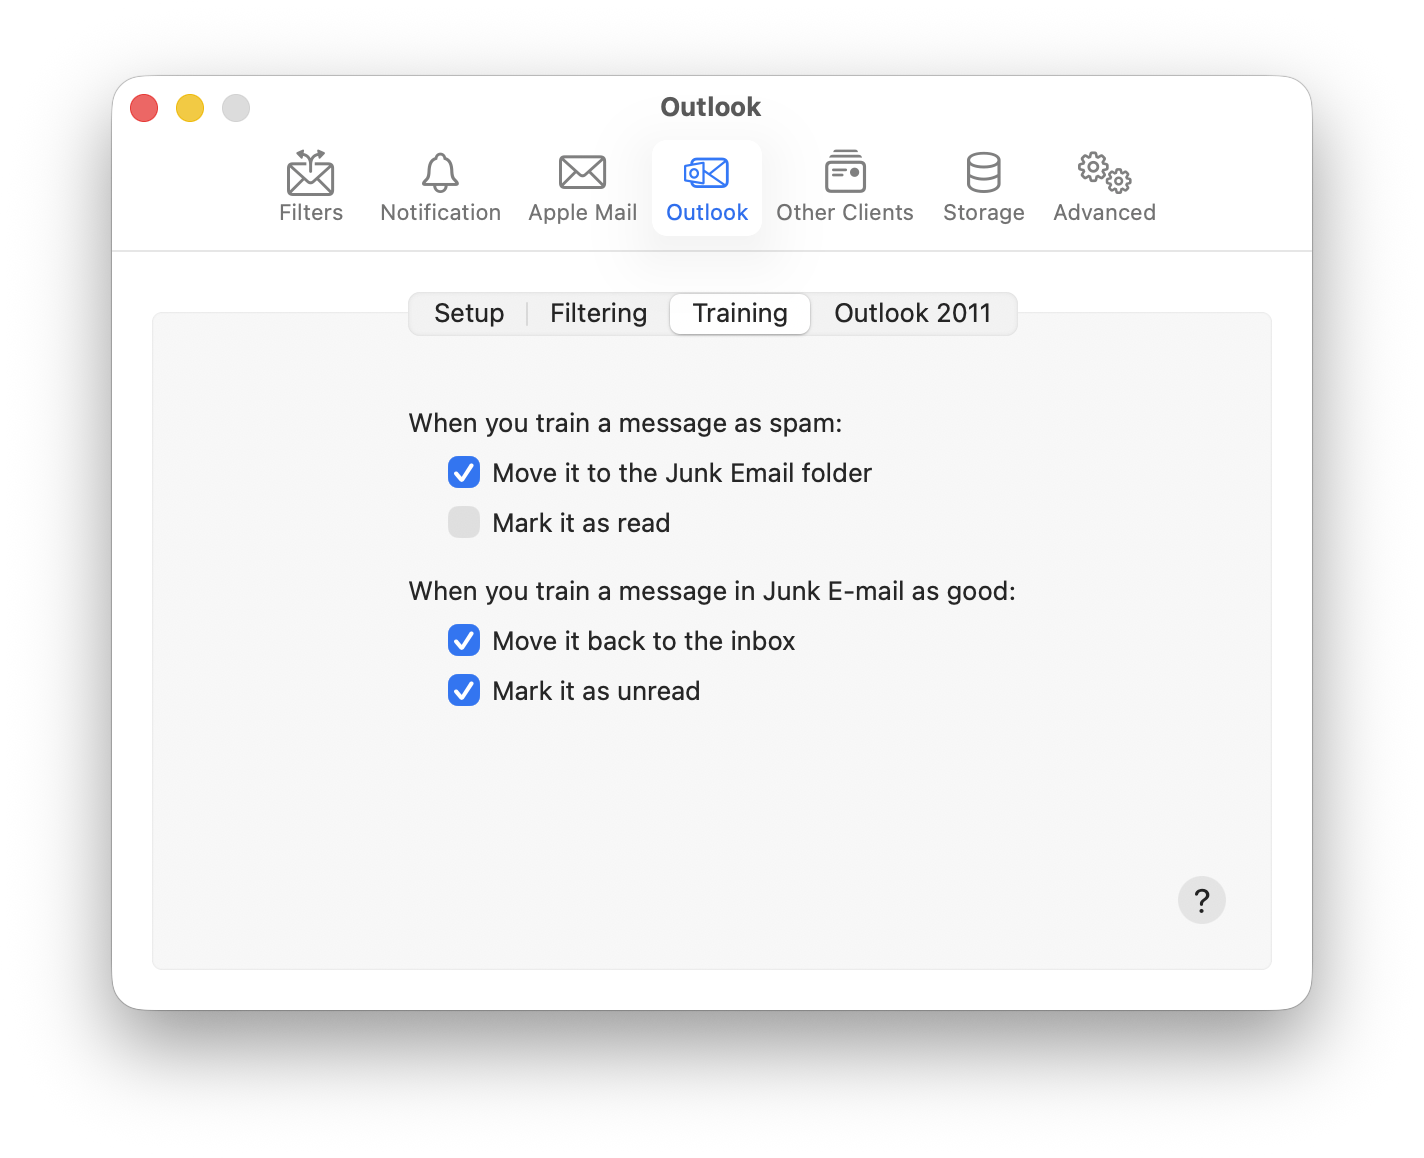Open the Advanced settings gear icon
1424x1158 pixels.
1103,173
